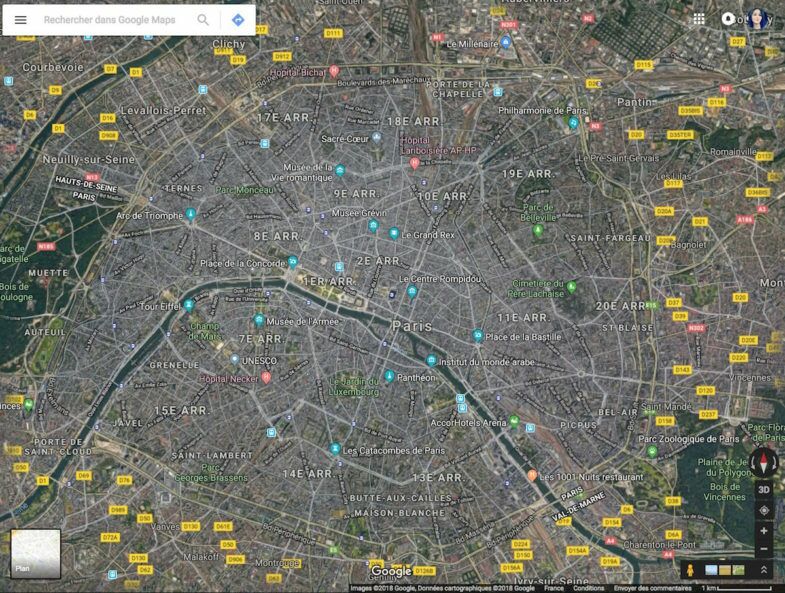Select the AccorHotels Arena marker
Viewport: 785px width, 593px height.
(514, 421)
